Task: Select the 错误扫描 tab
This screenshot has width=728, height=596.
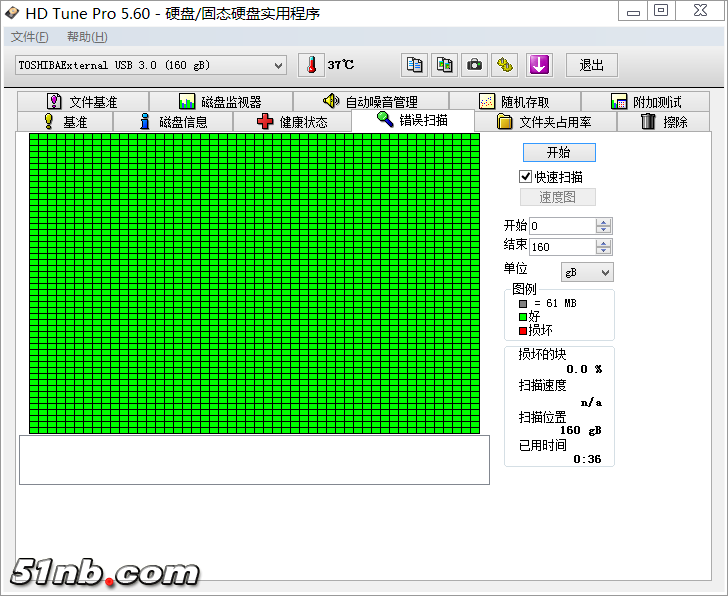Action: pyautogui.click(x=413, y=120)
